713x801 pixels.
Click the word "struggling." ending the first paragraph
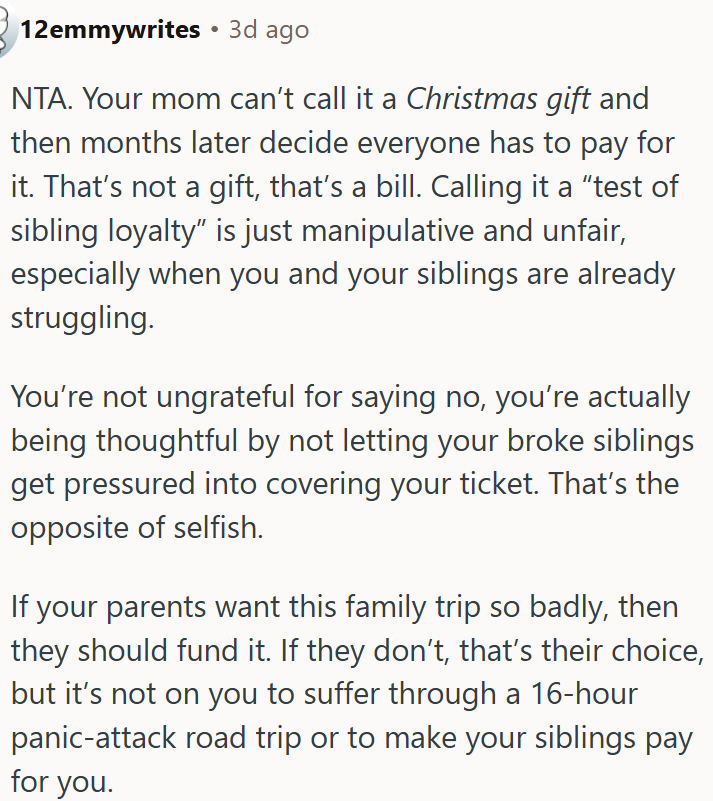pyautogui.click(x=84, y=320)
